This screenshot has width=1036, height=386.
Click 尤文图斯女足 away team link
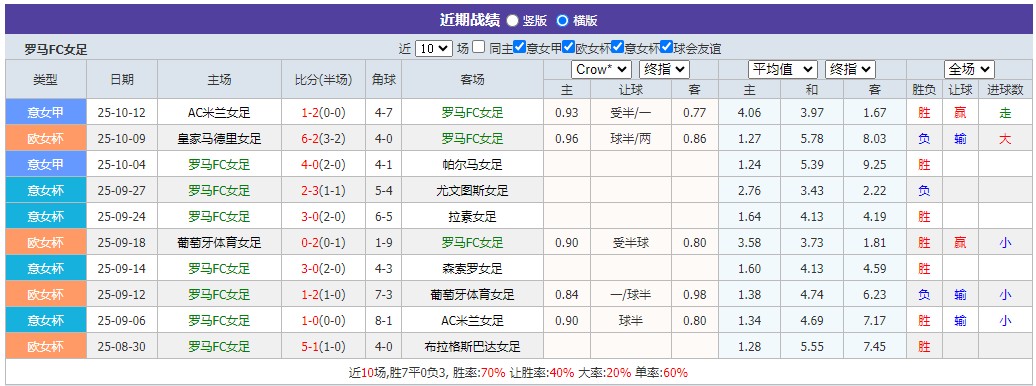(x=472, y=191)
